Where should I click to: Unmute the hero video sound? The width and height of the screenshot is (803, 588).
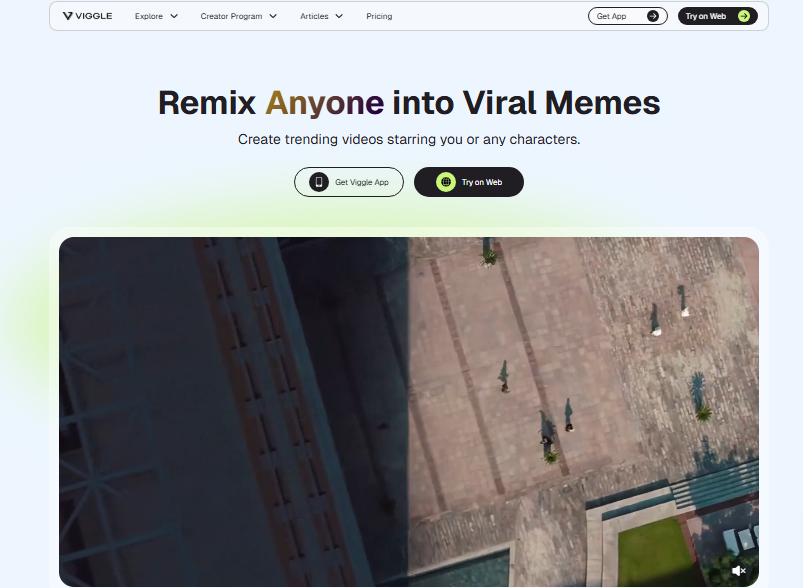[738, 571]
